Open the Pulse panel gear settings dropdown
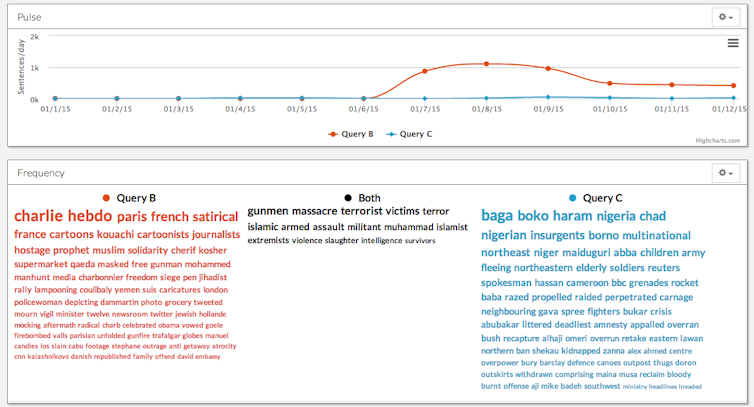This screenshot has height=407, width=754. pos(726,17)
